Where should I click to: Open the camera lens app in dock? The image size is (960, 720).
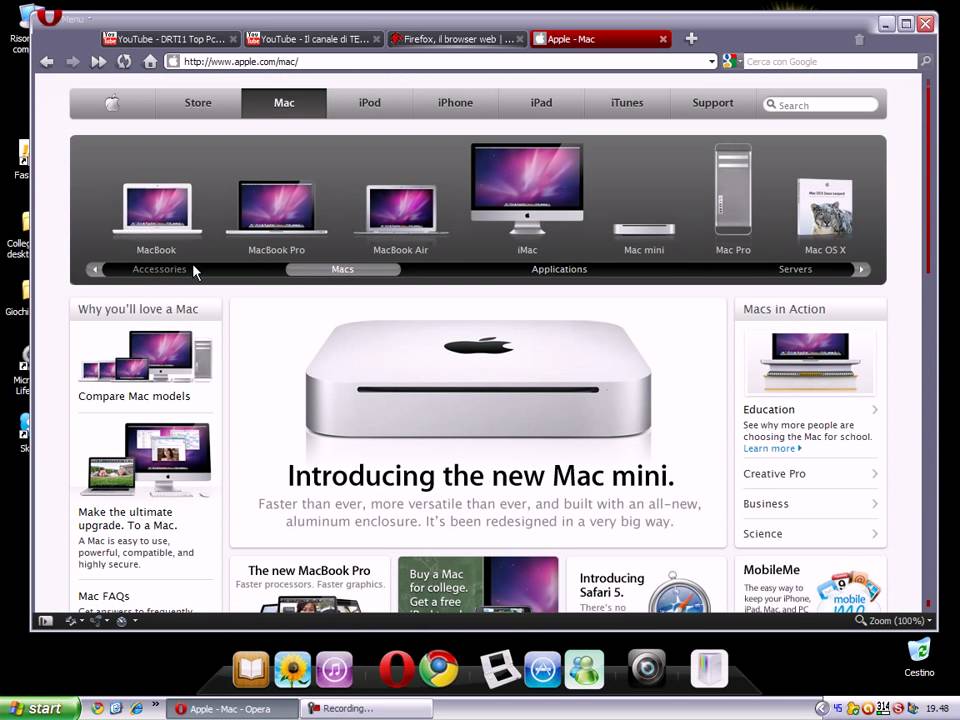tap(647, 668)
